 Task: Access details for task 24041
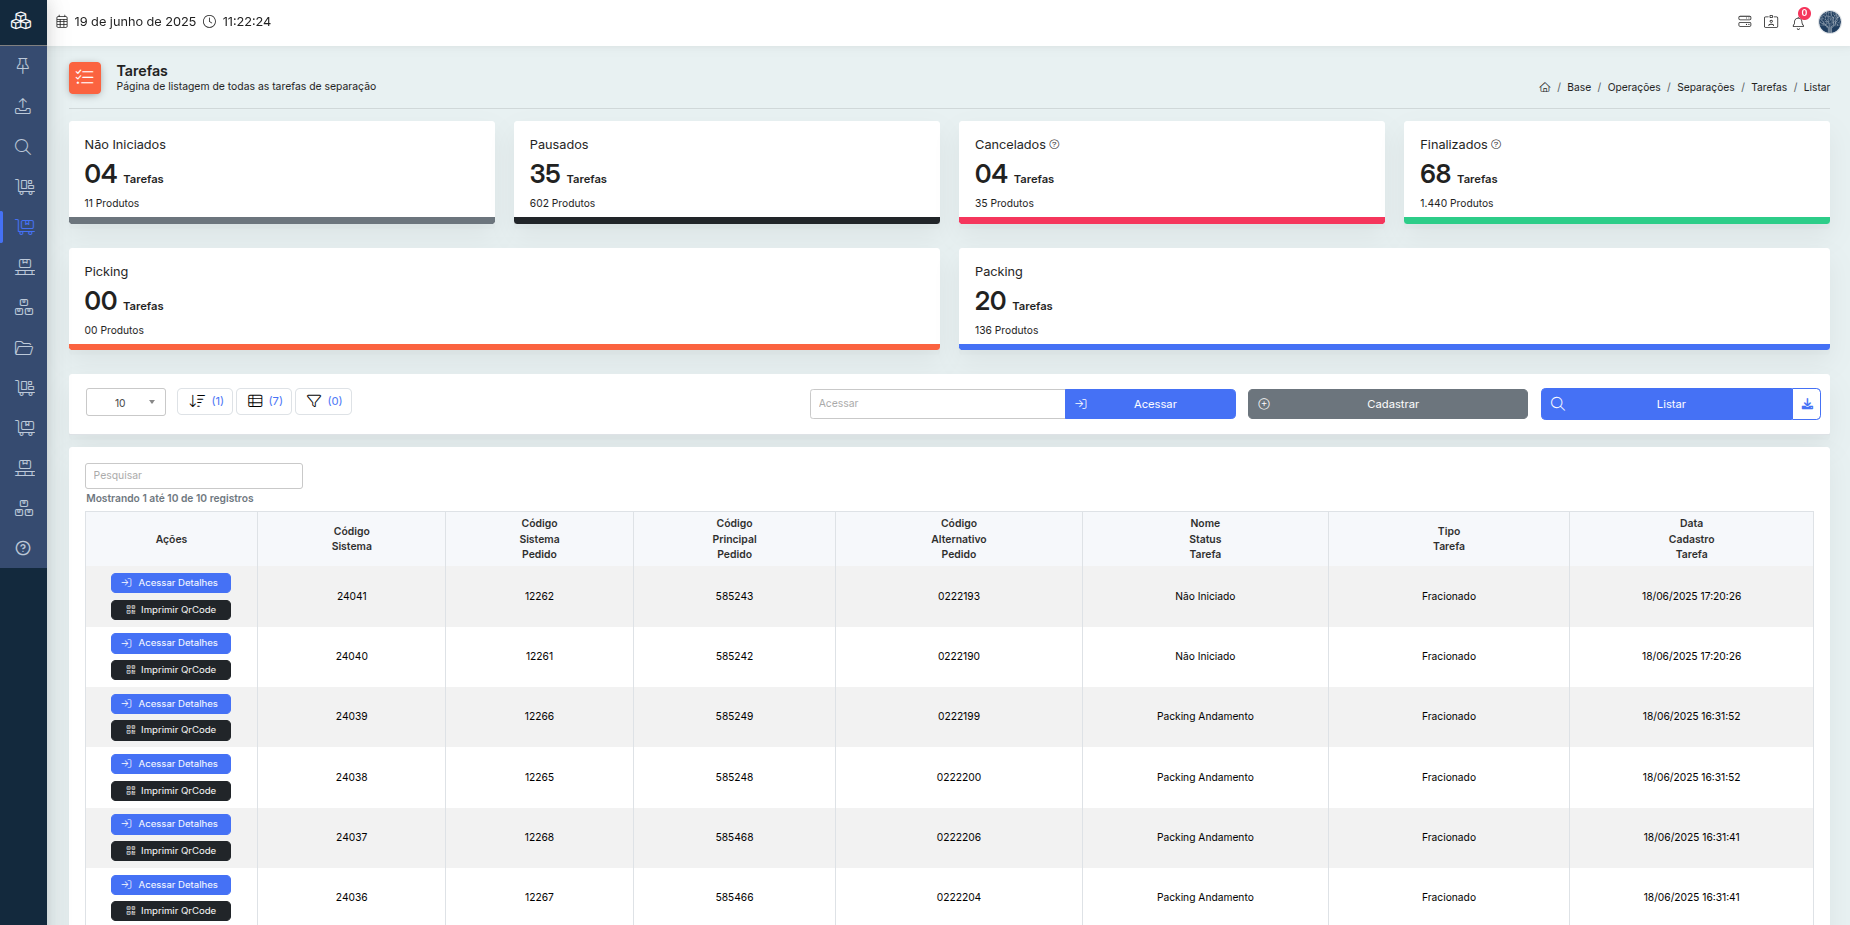[171, 583]
